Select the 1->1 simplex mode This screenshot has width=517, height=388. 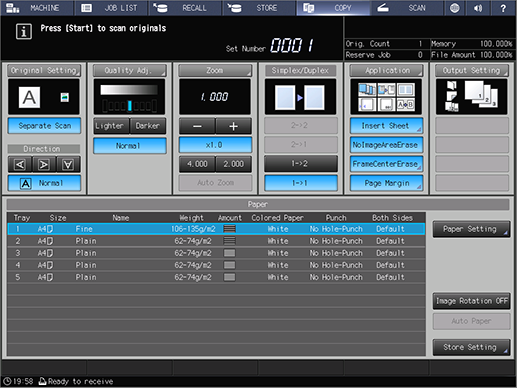(x=301, y=183)
